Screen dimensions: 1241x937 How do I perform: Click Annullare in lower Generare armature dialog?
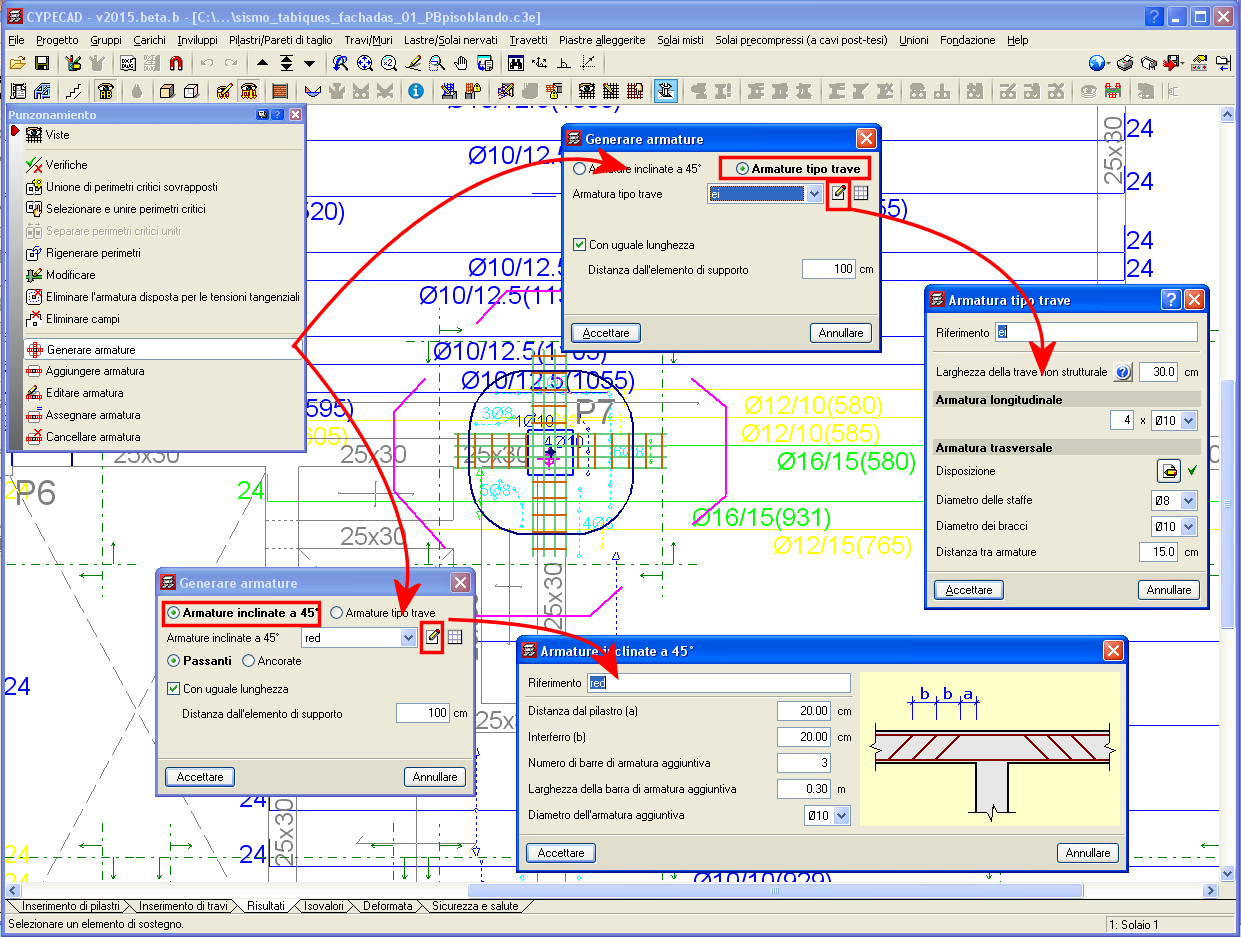point(435,777)
